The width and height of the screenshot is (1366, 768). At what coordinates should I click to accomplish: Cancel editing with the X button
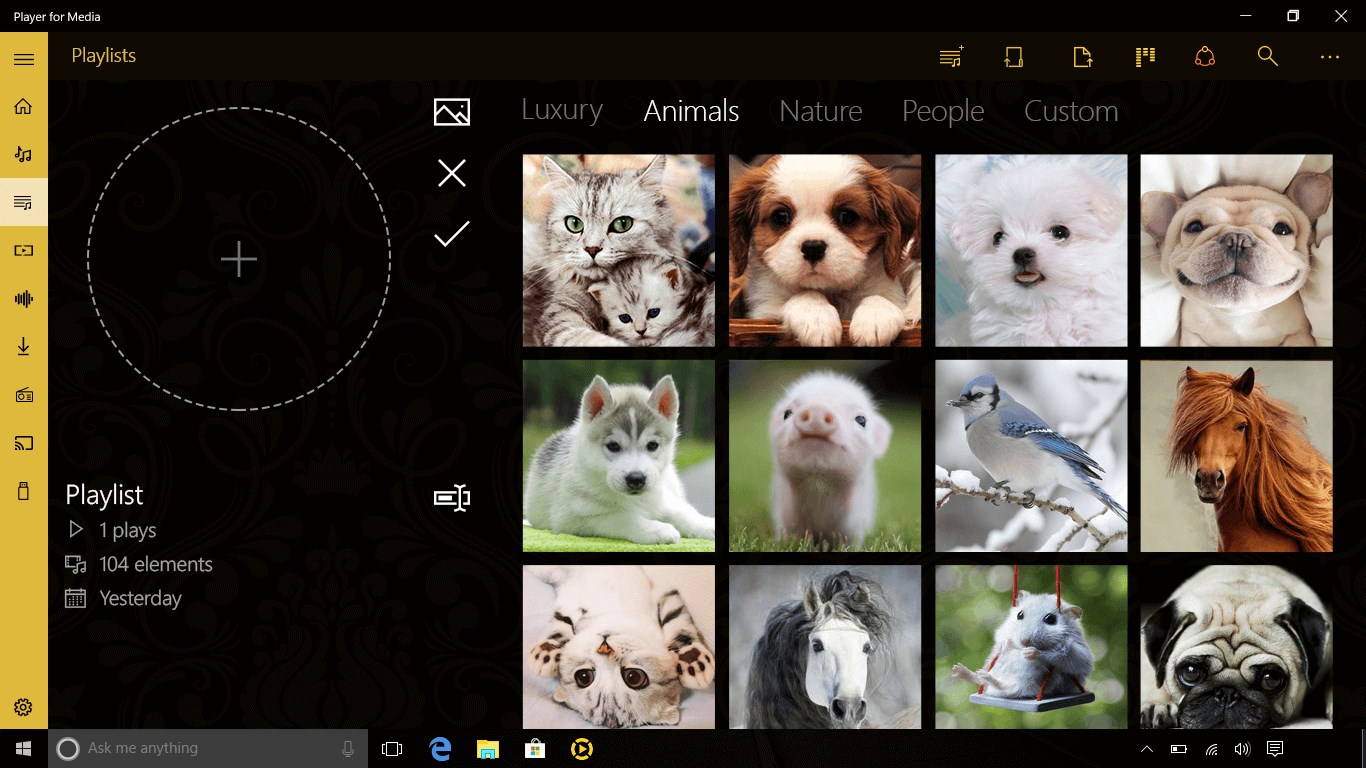(x=451, y=173)
